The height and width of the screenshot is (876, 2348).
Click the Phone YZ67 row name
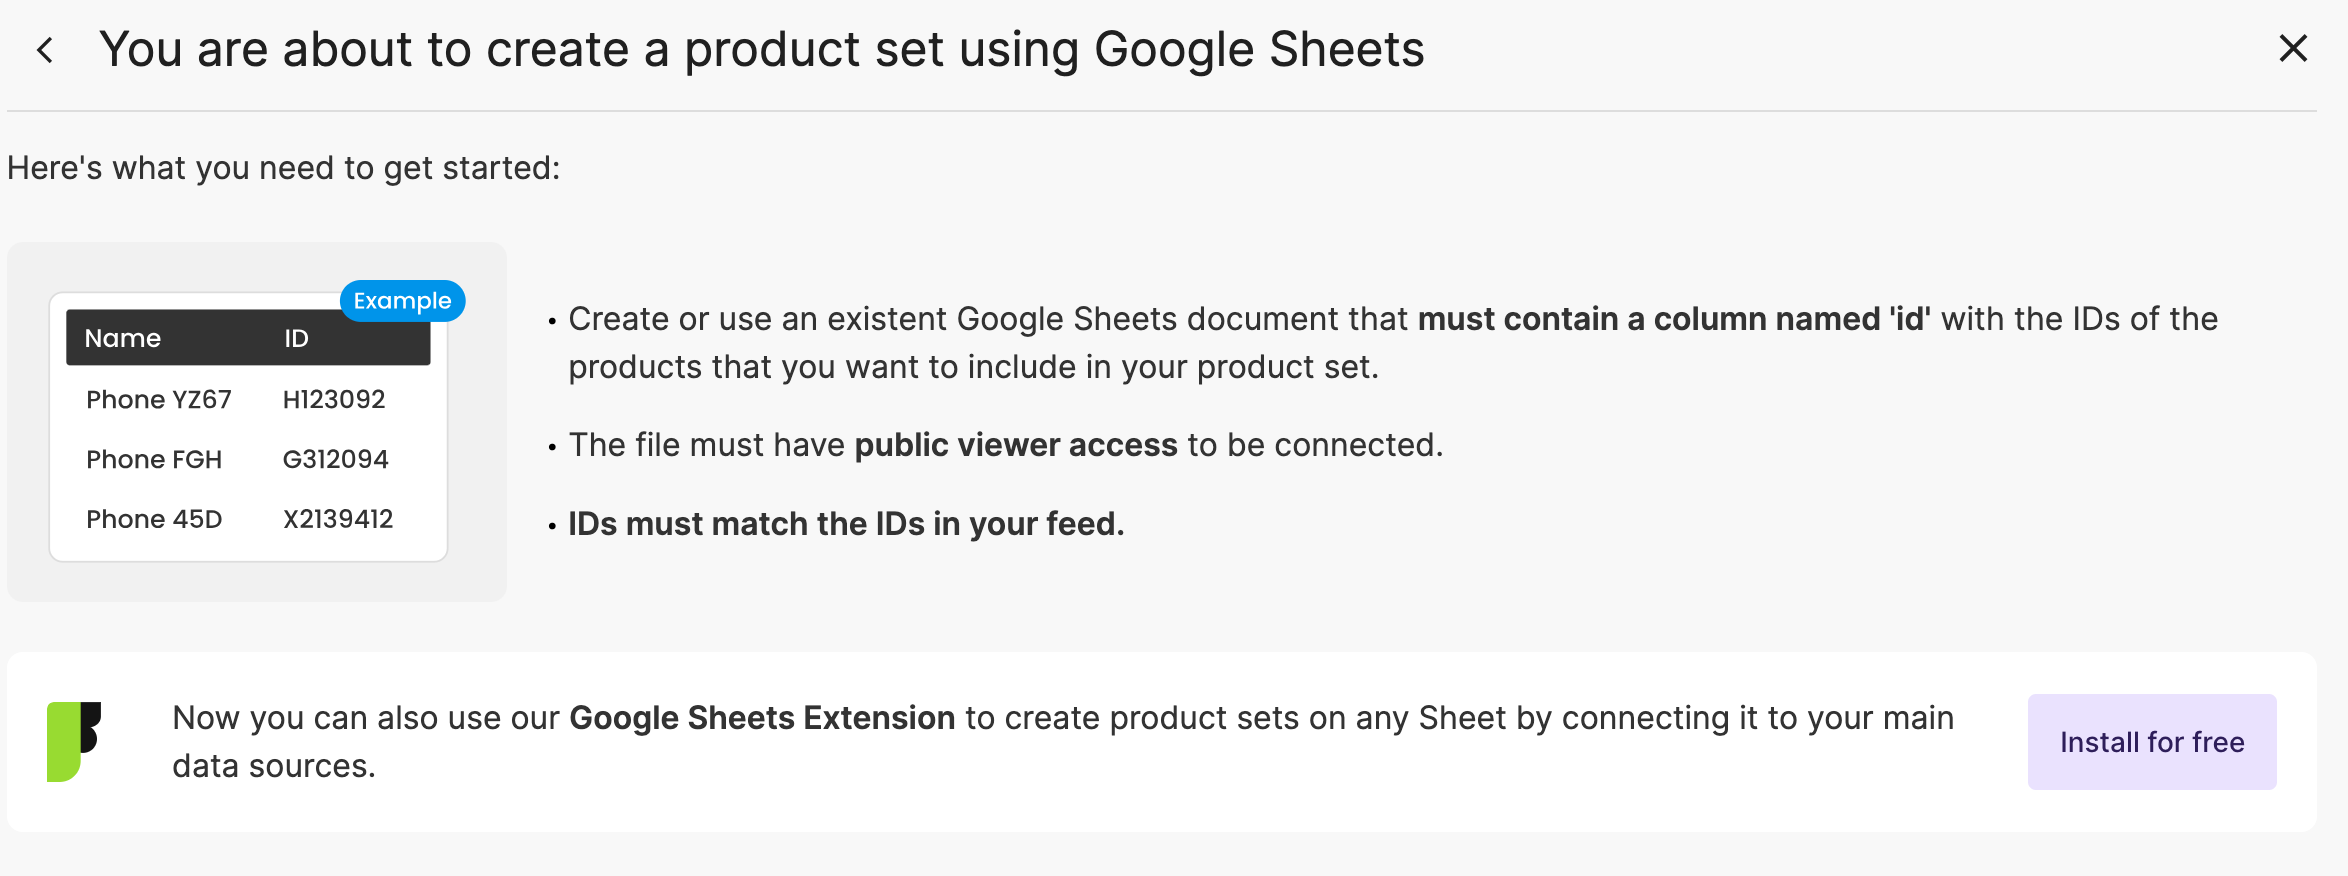(x=159, y=399)
